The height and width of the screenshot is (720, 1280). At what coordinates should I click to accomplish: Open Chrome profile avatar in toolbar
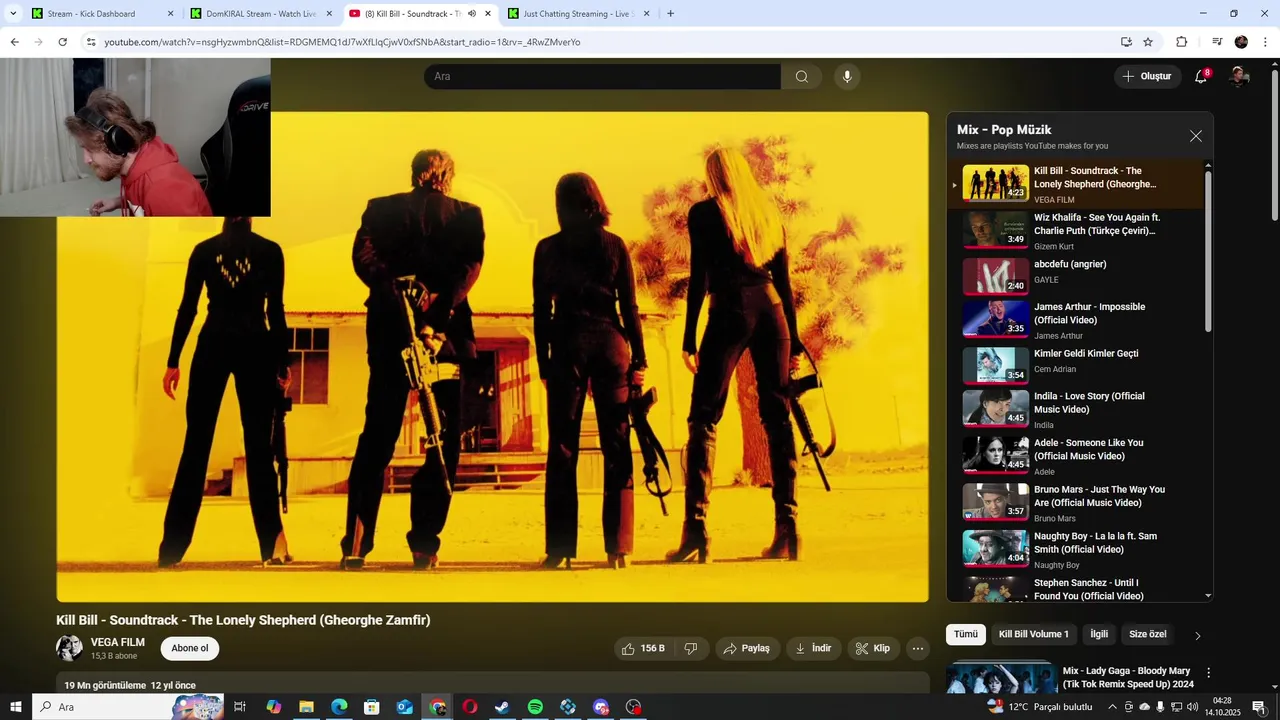pos(1241,42)
